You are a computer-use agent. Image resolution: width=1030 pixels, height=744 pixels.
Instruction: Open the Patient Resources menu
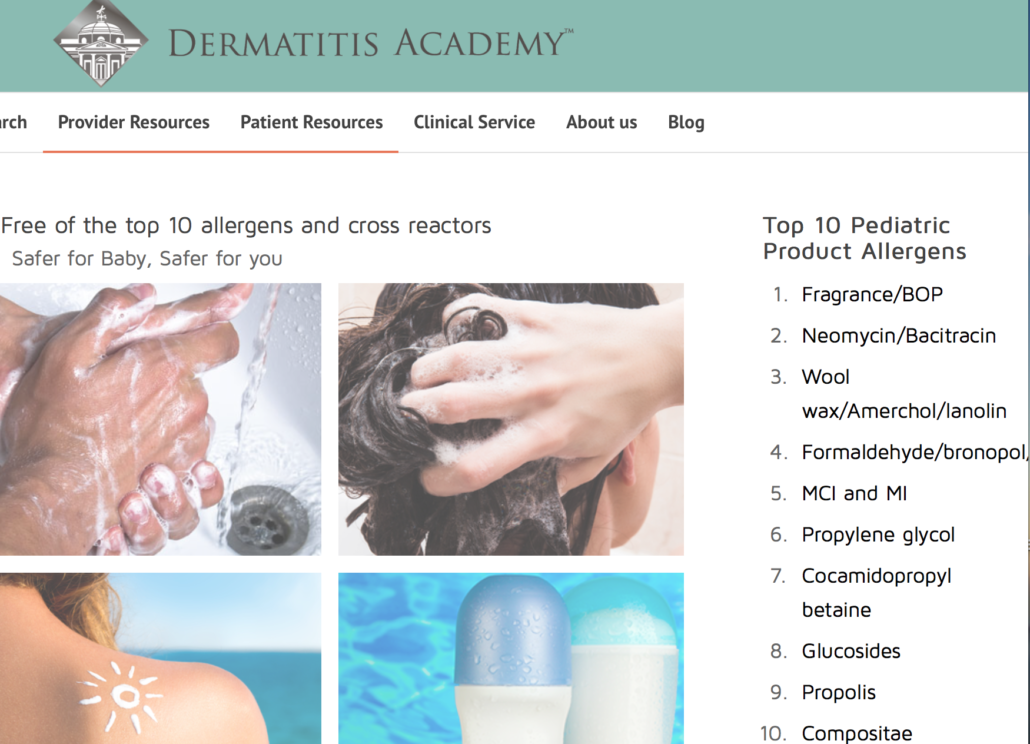pos(311,122)
